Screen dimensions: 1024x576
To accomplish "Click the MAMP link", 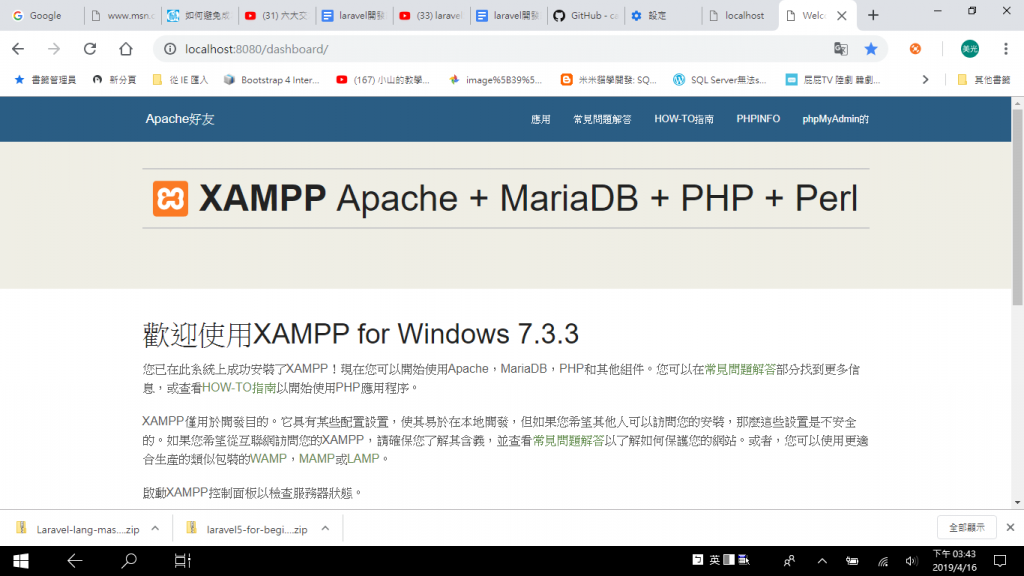I will coord(317,459).
